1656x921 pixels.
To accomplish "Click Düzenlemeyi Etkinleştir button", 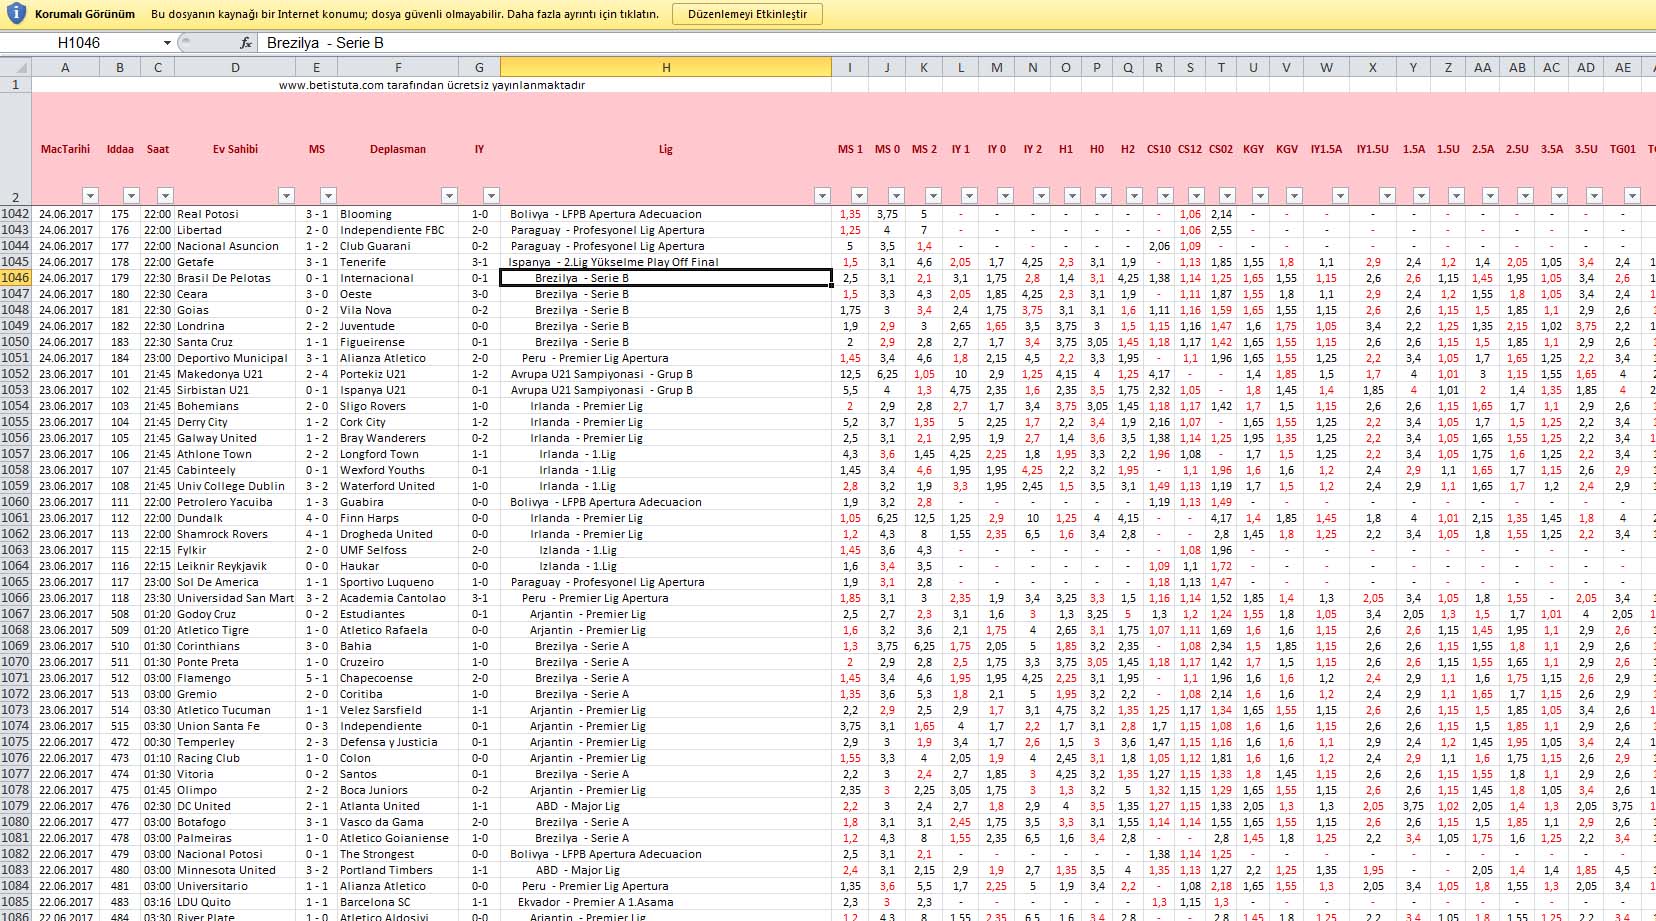I will pos(747,14).
